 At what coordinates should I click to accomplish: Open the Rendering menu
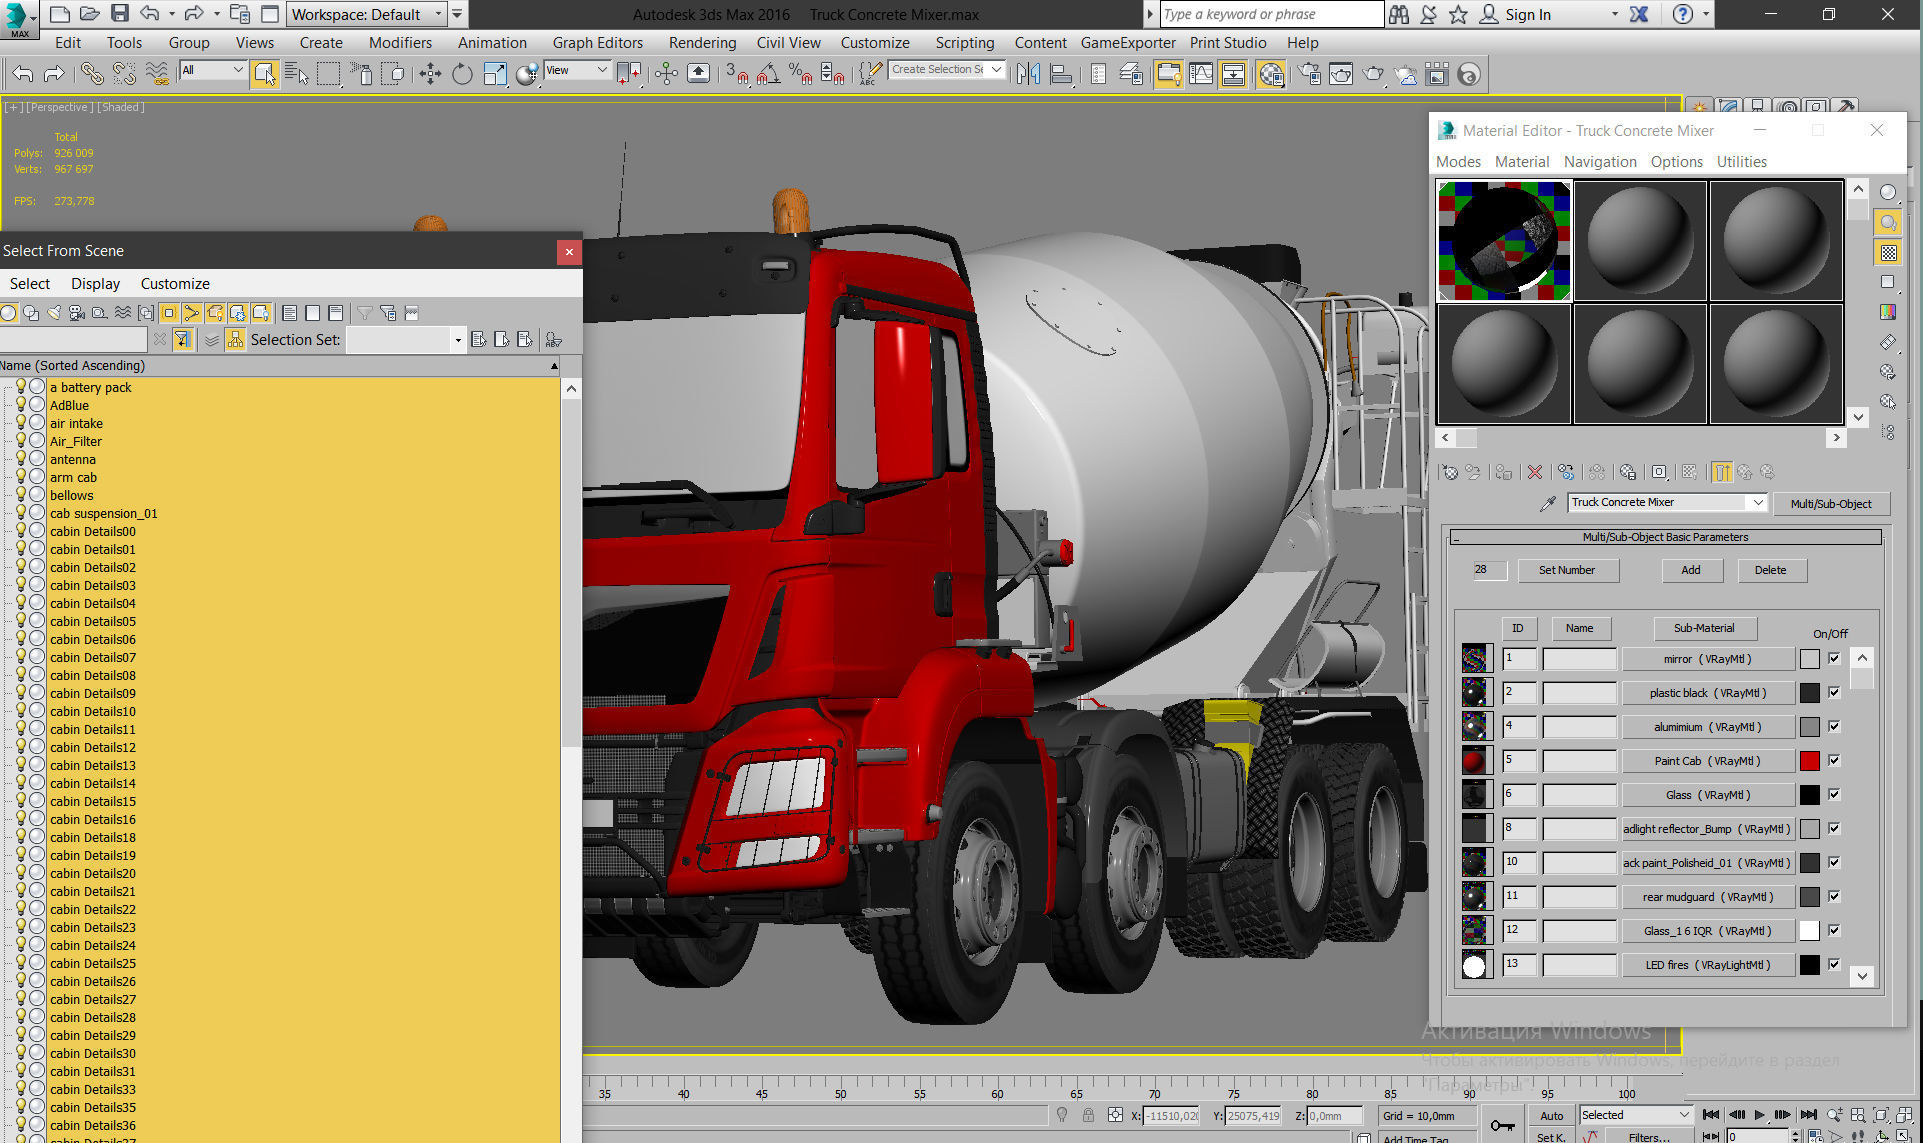[702, 43]
